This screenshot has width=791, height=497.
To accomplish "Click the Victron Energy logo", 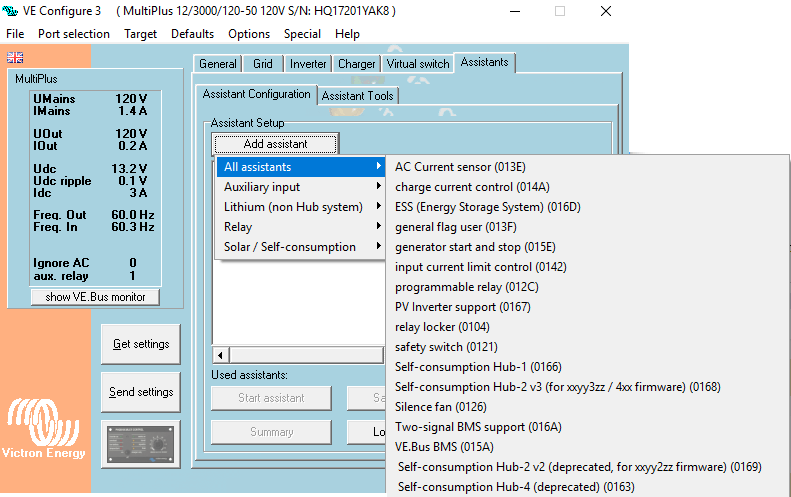I will pyautogui.click(x=44, y=428).
